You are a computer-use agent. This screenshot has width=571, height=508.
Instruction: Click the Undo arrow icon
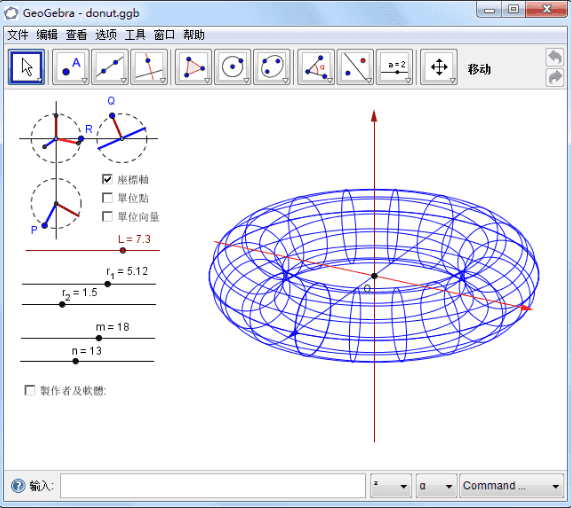point(555,58)
